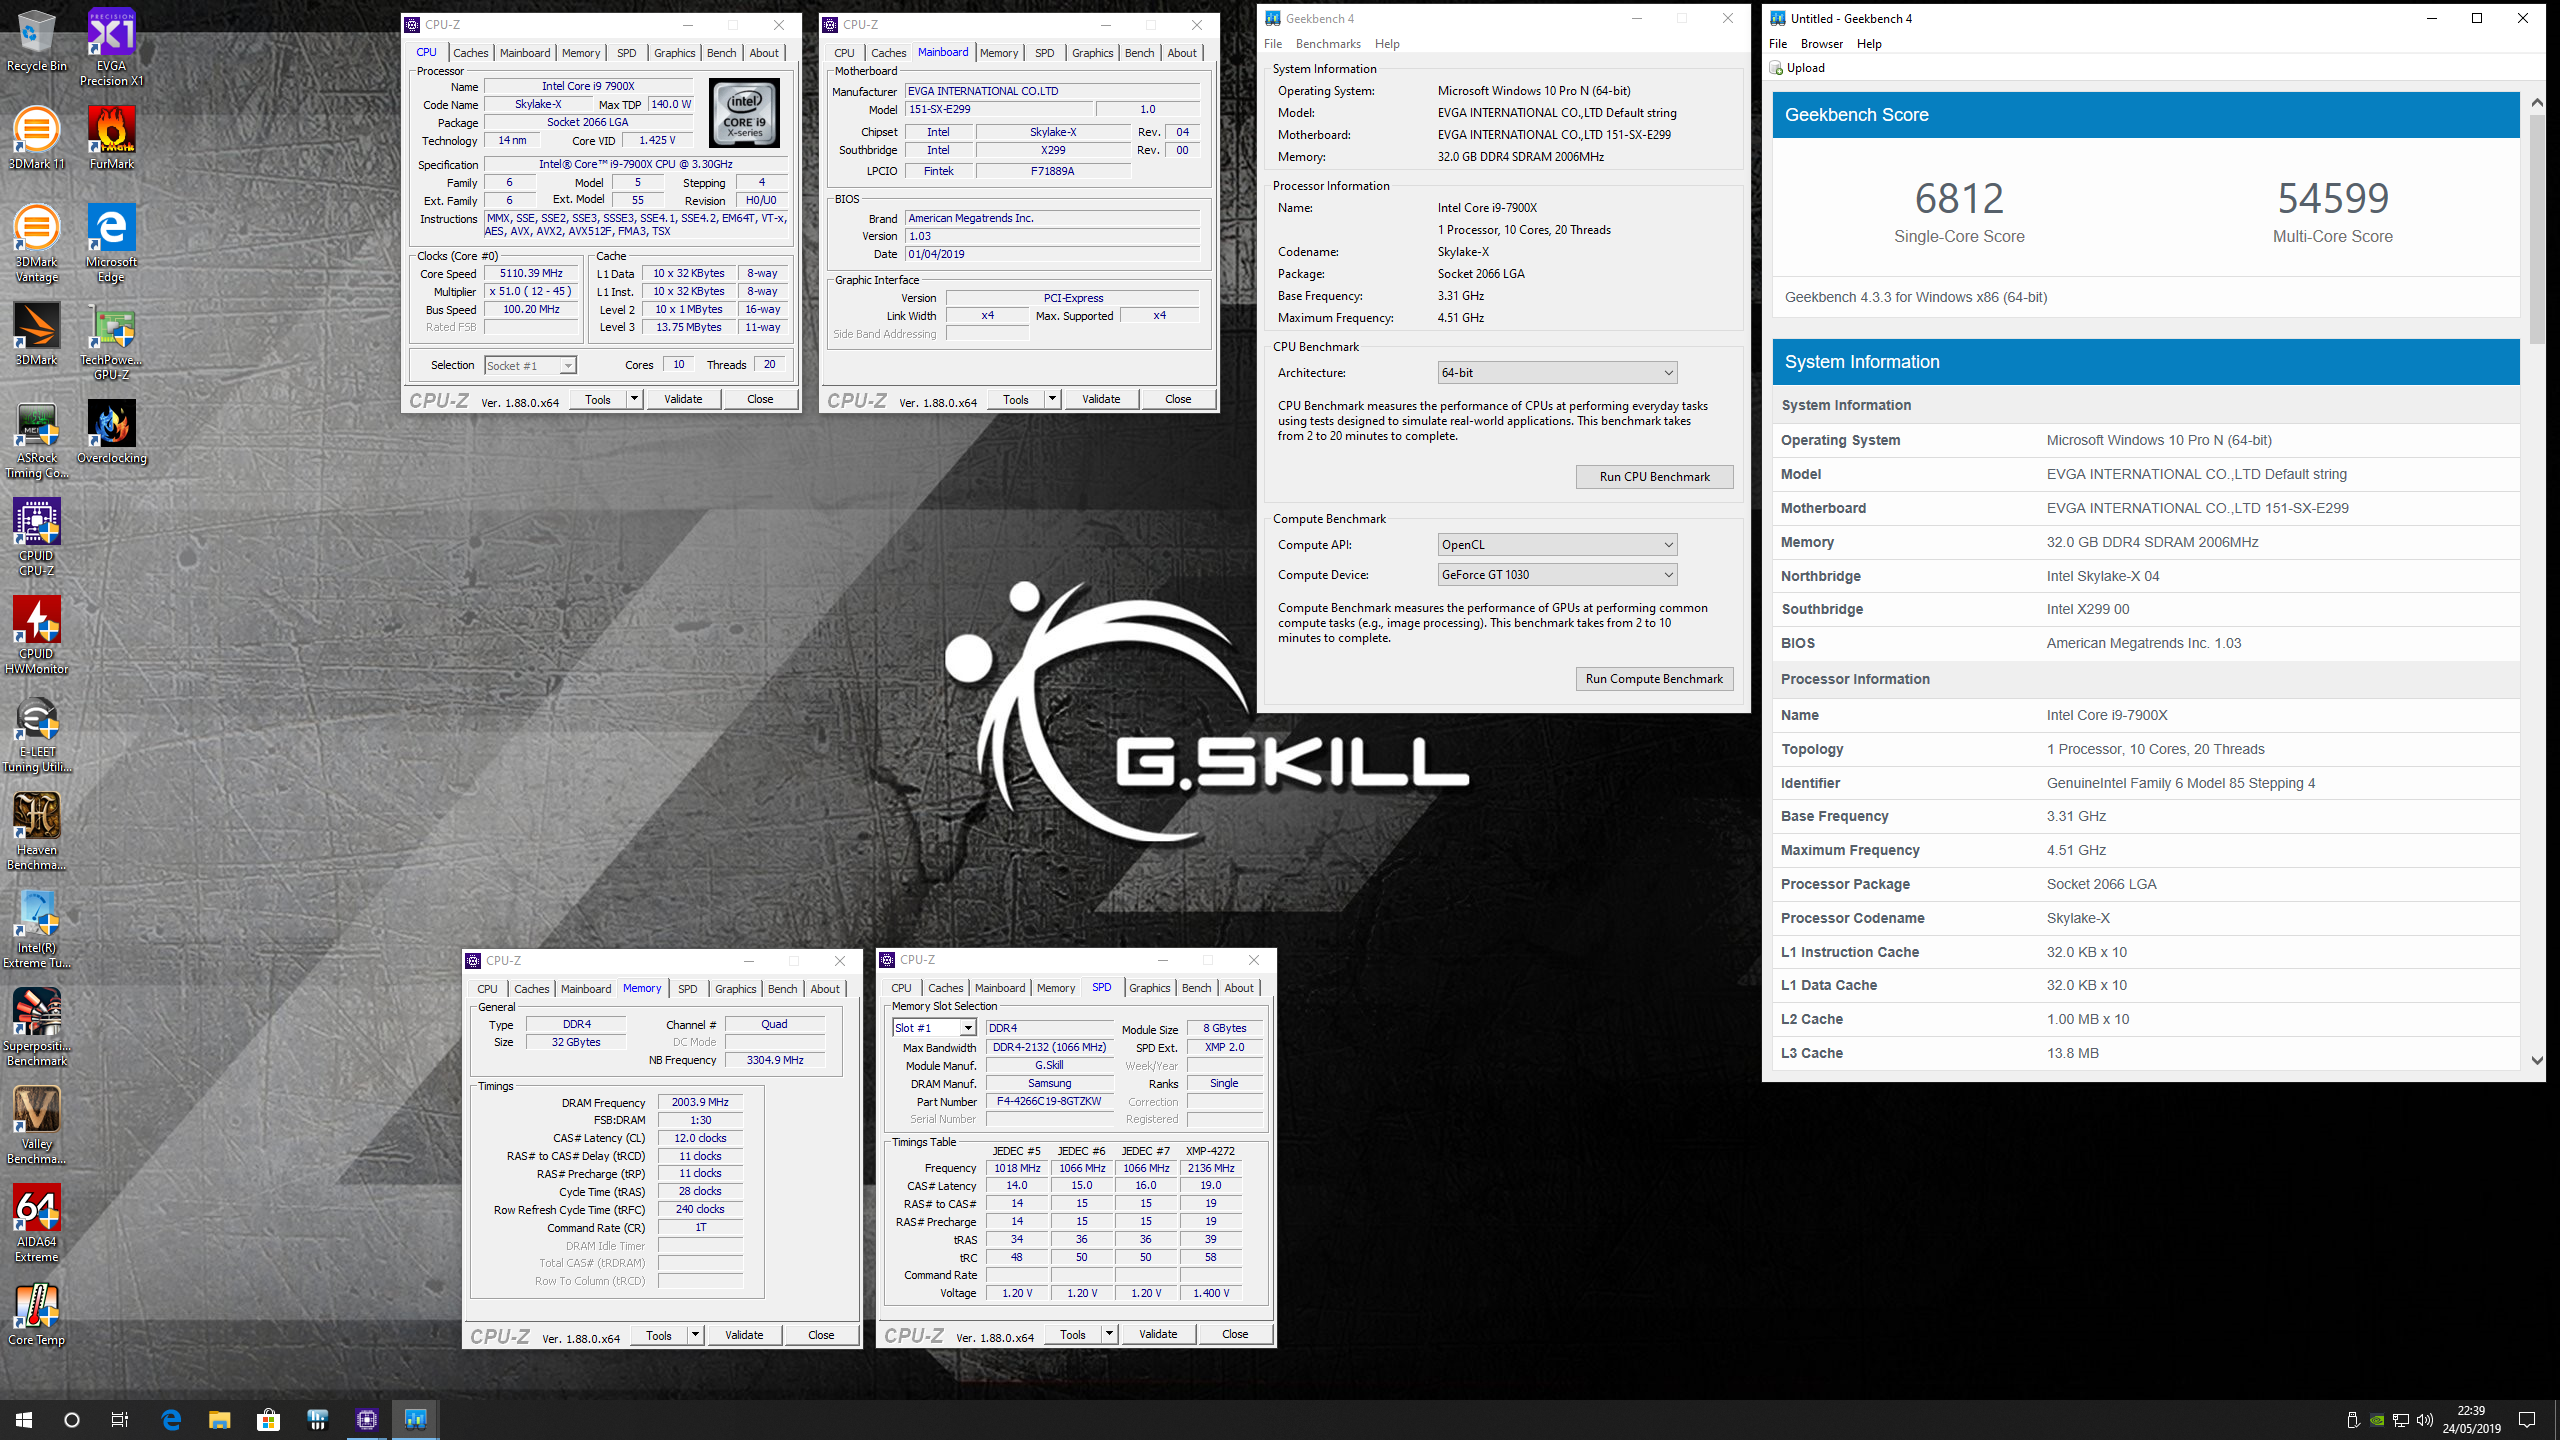Expand Tools dropdown arrow in CPU-Z CPU window
This screenshot has height=1440, width=2560.
pos(634,399)
